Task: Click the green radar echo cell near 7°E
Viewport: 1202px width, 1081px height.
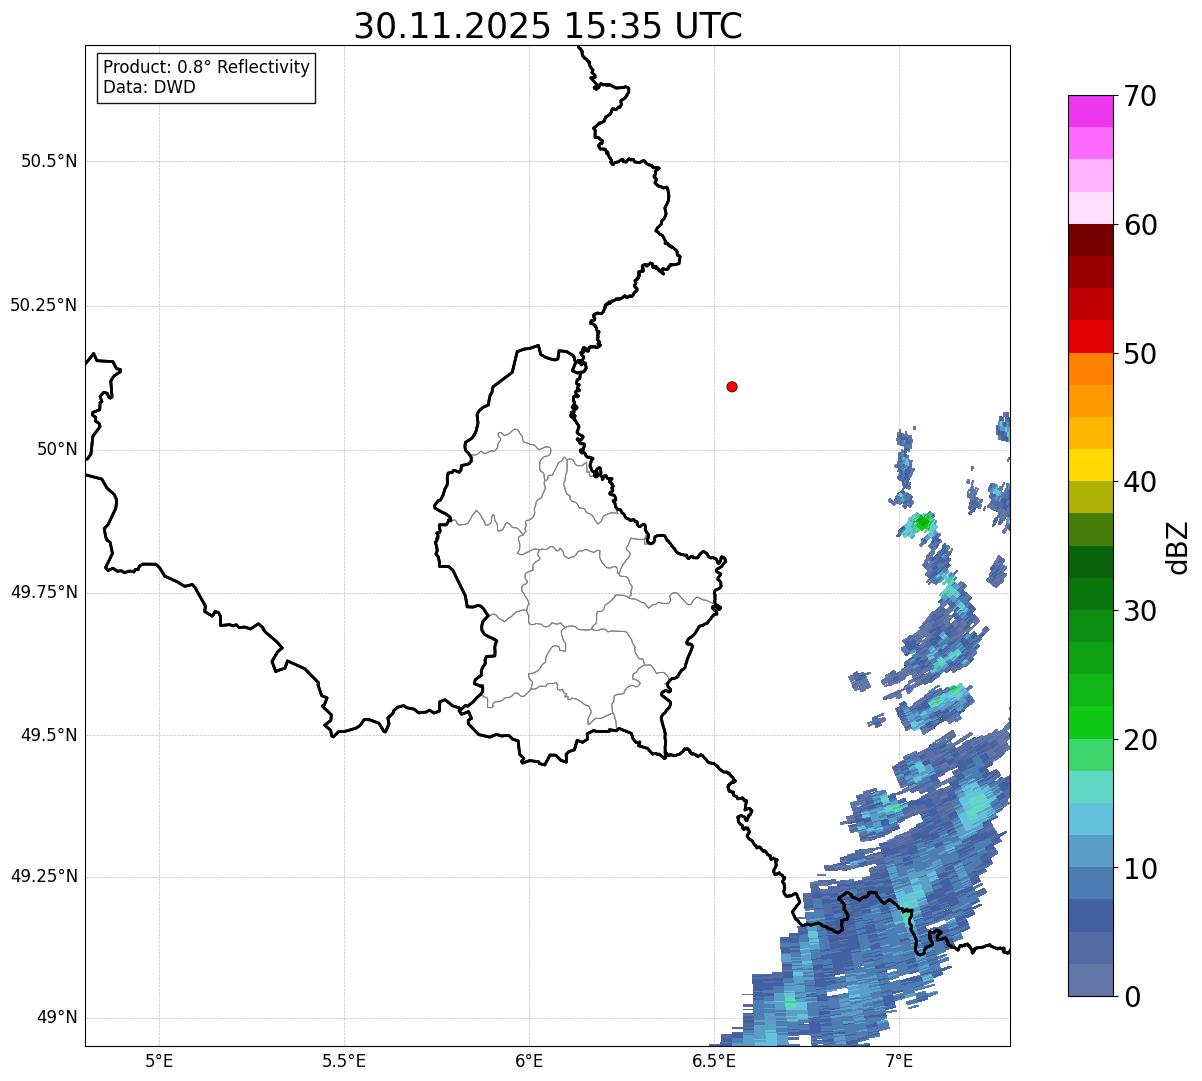Action: click(x=922, y=522)
